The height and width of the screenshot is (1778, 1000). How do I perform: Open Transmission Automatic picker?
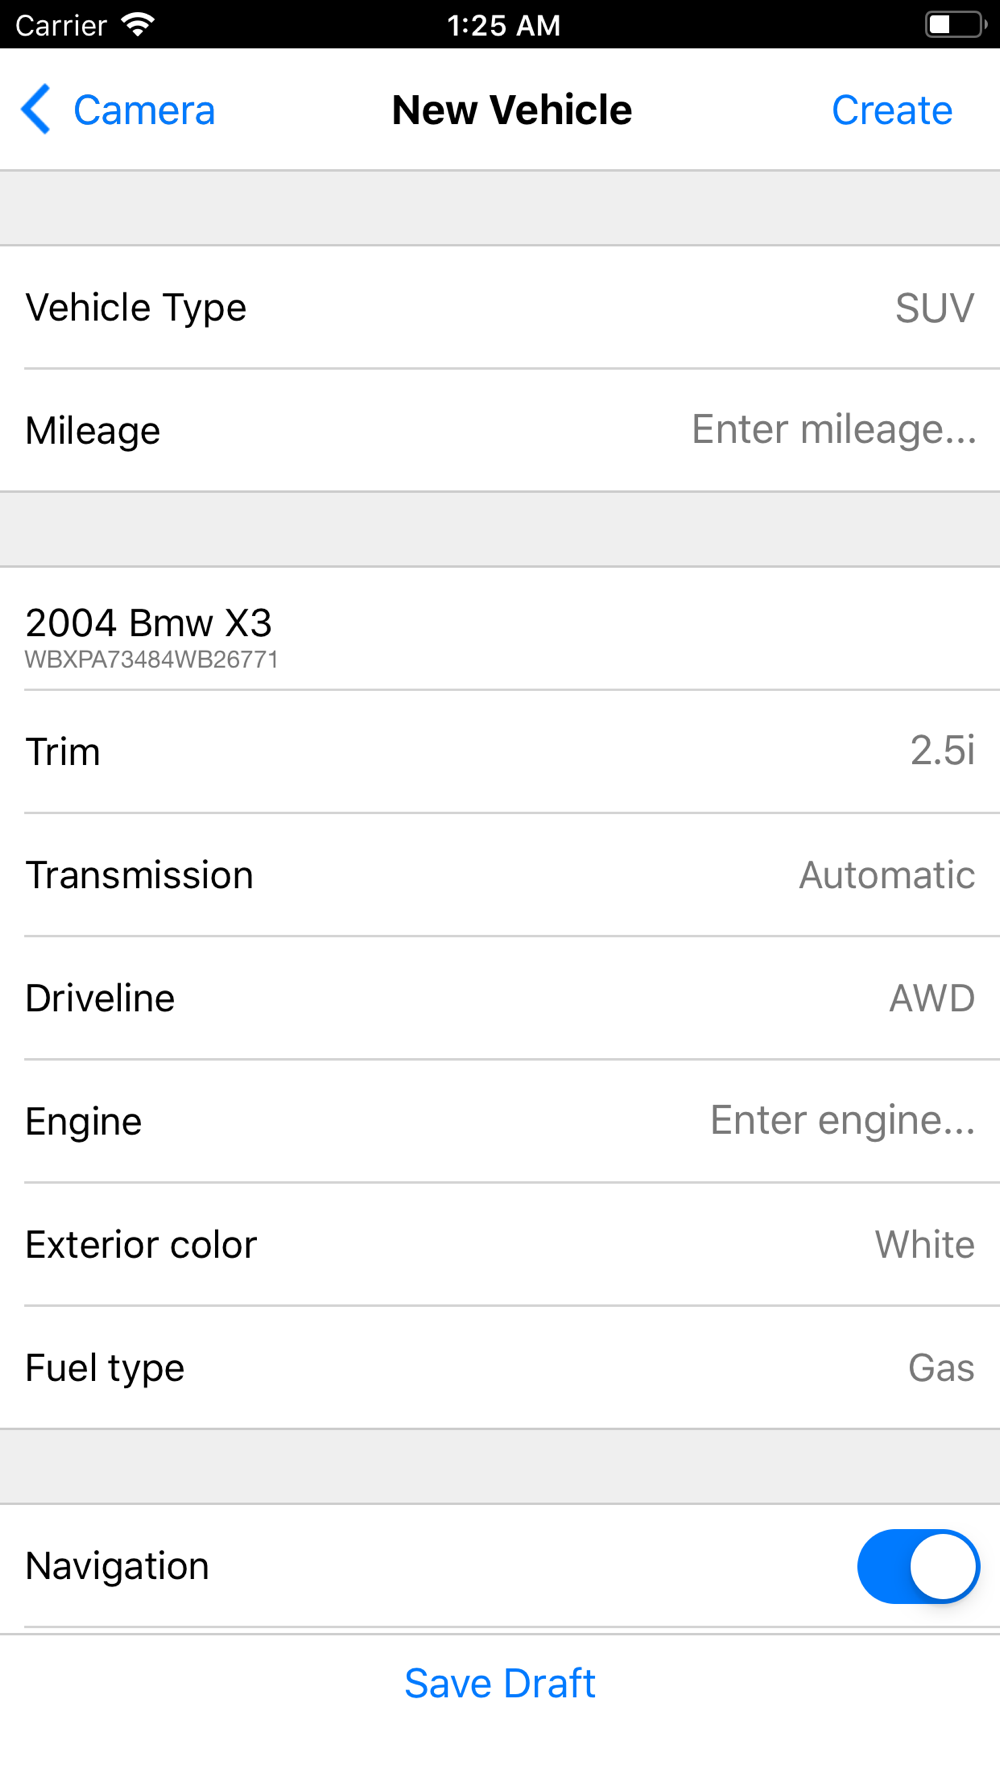point(500,875)
